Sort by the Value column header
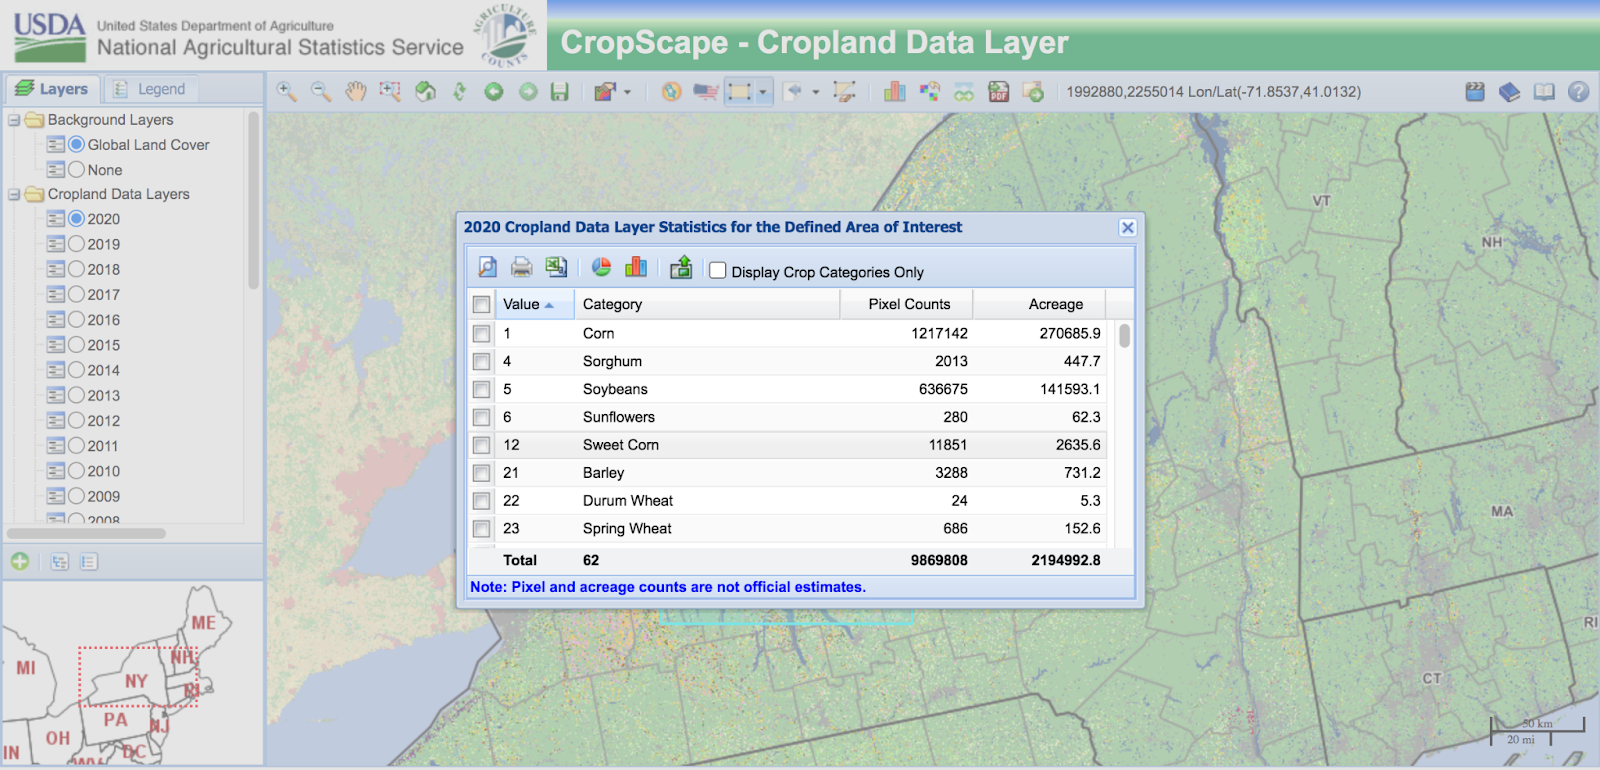The height and width of the screenshot is (770, 1600). (534, 304)
